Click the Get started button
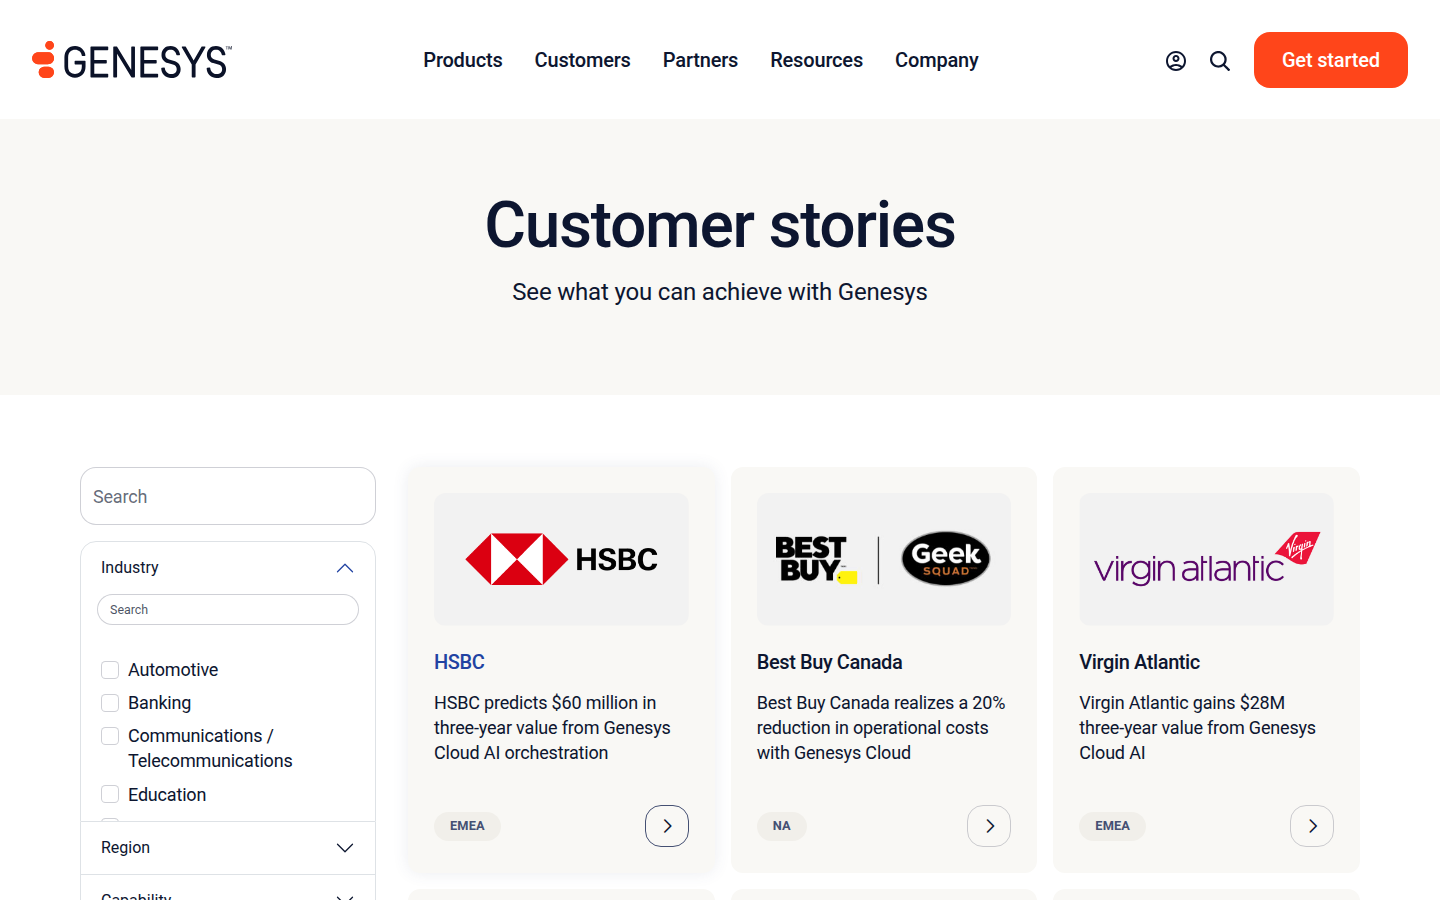 (1330, 60)
